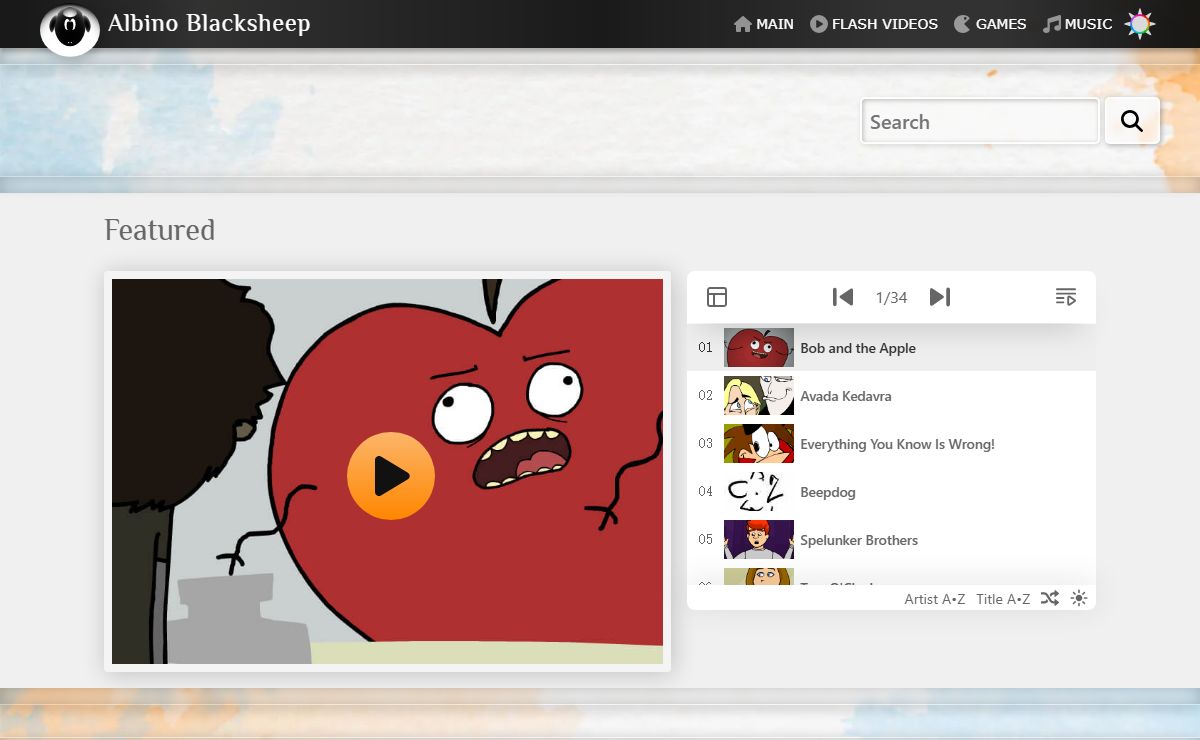Sort playlist by Artist A•Z
Viewport: 1200px width, 740px height.
pyautogui.click(x=935, y=599)
